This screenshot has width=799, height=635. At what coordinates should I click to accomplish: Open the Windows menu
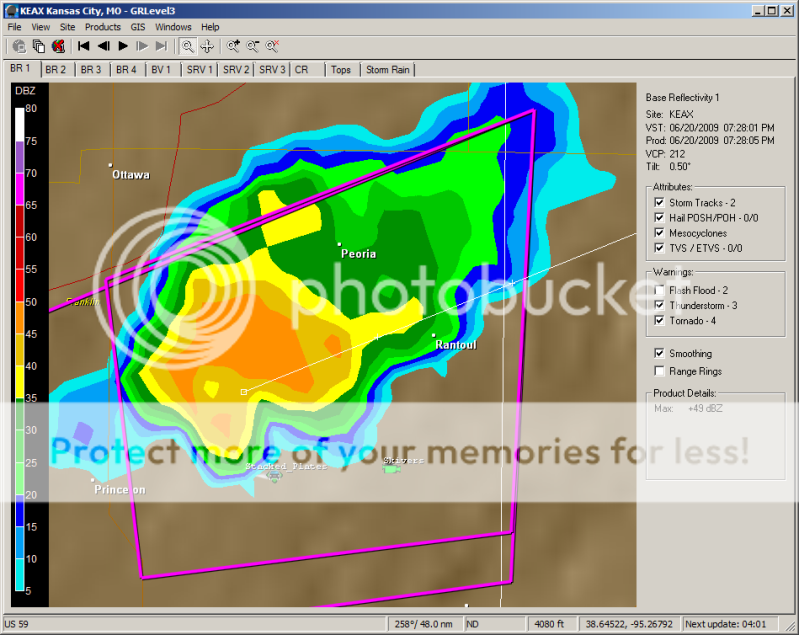[x=173, y=27]
